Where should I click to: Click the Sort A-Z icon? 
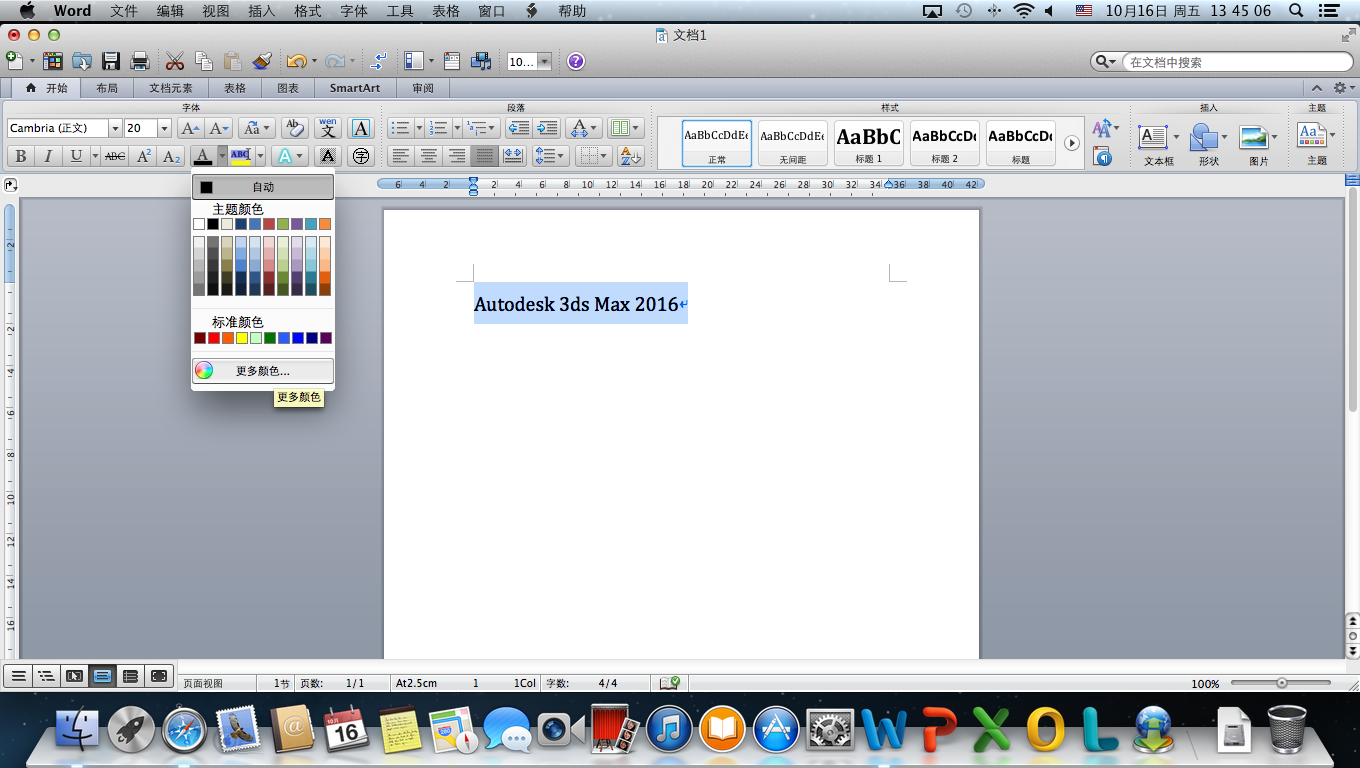(x=630, y=156)
